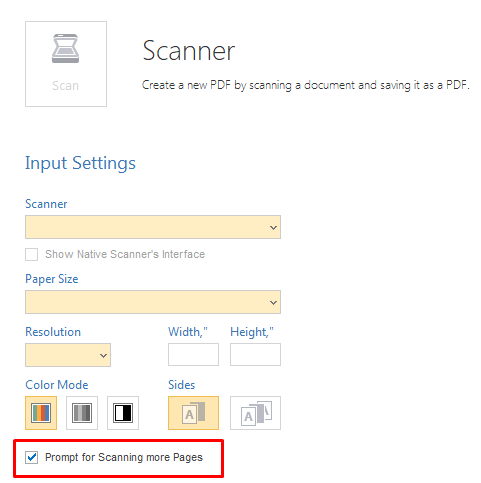This screenshot has width=481, height=483.
Task: Select the grayscale color mode icon
Action: (x=82, y=413)
